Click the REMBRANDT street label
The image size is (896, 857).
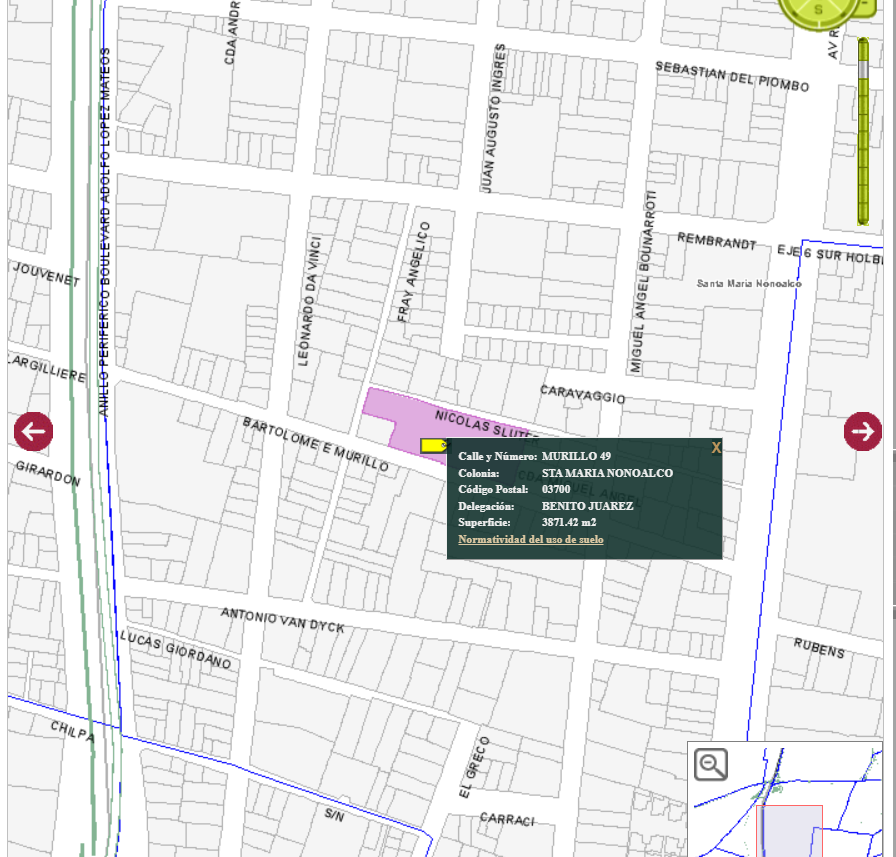click(717, 241)
